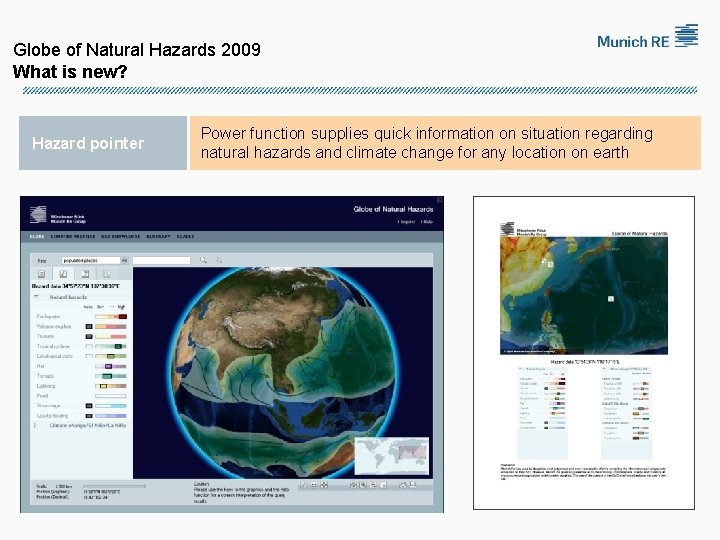720x540 pixels.
Task: Click the Tropical cyclone scale bar
Action: point(111,346)
